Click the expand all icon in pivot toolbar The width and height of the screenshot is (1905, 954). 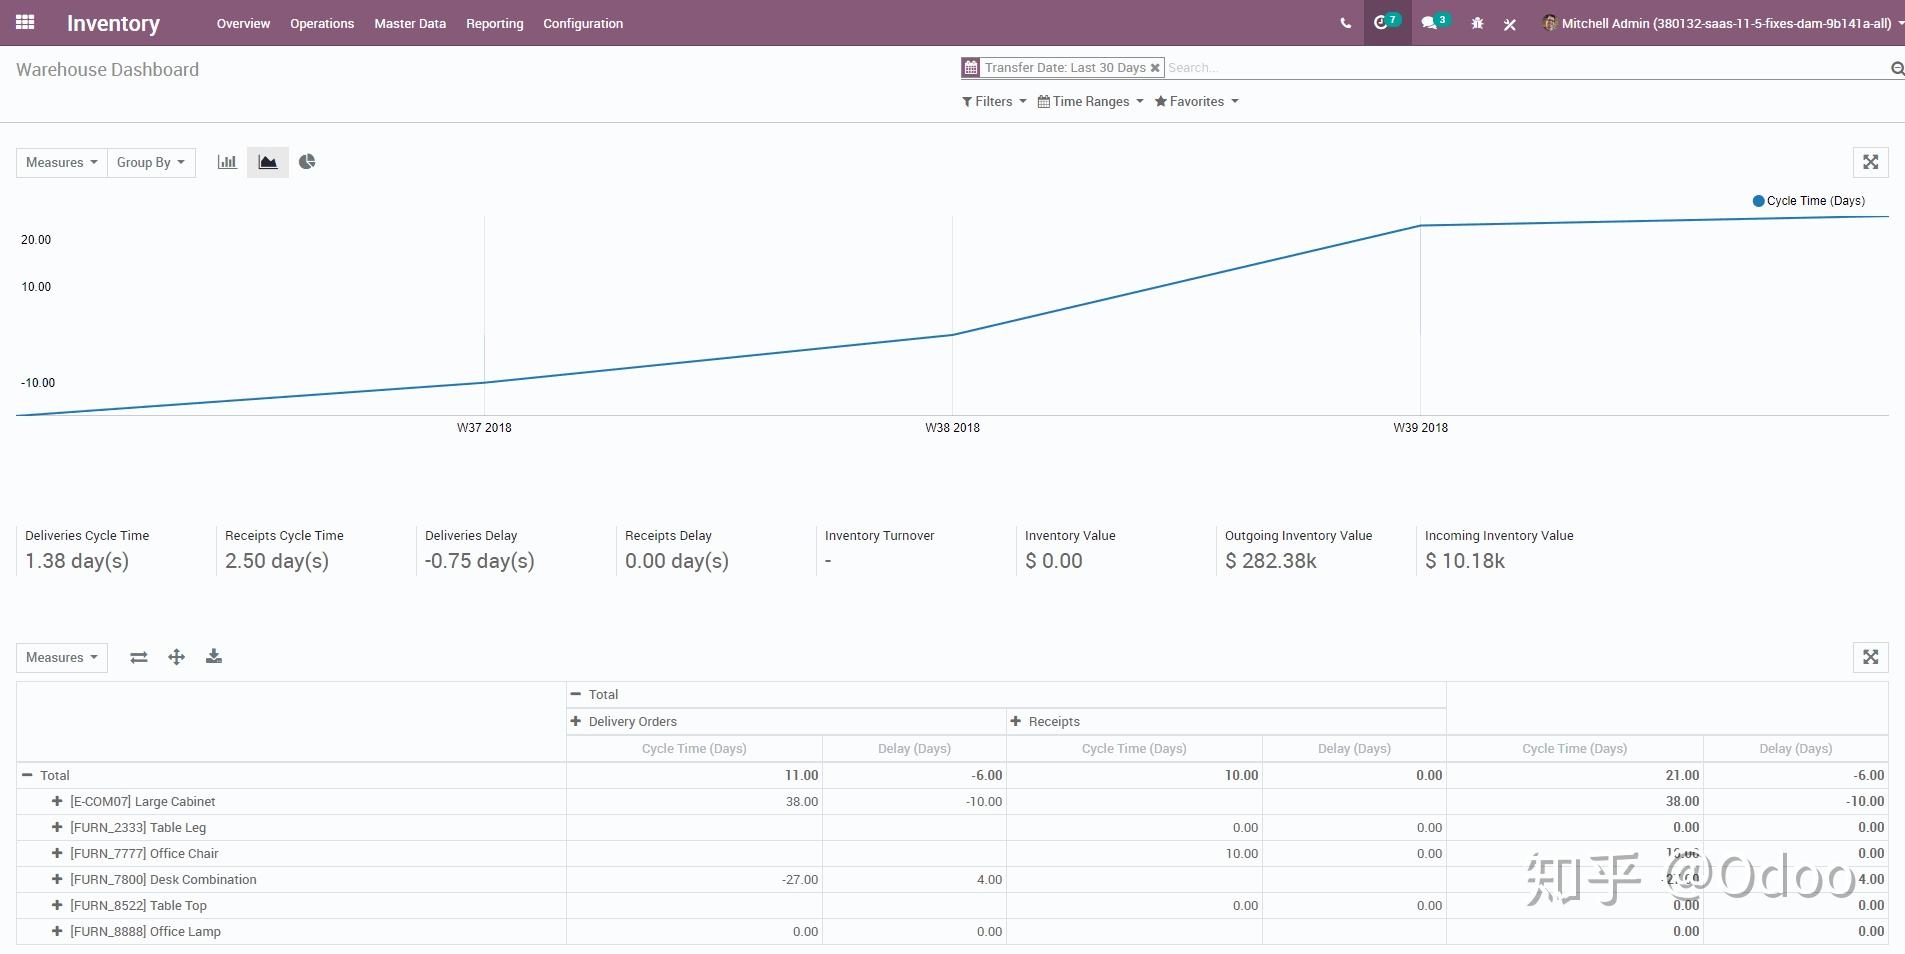[176, 657]
